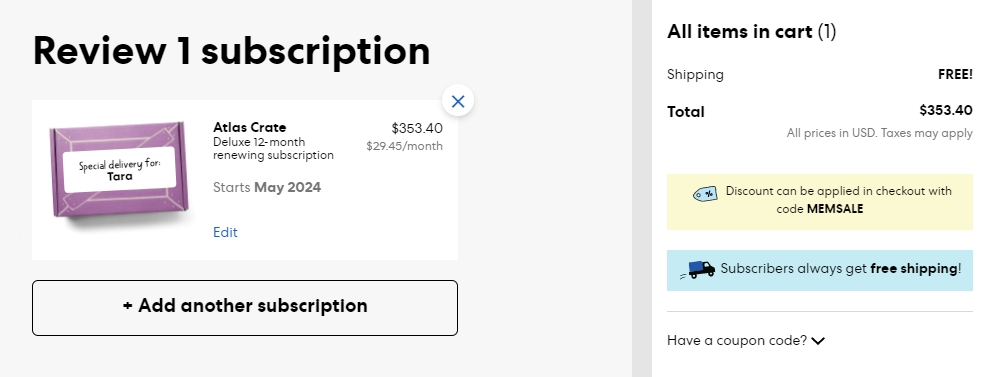Click the purple crate box image

pos(120,170)
